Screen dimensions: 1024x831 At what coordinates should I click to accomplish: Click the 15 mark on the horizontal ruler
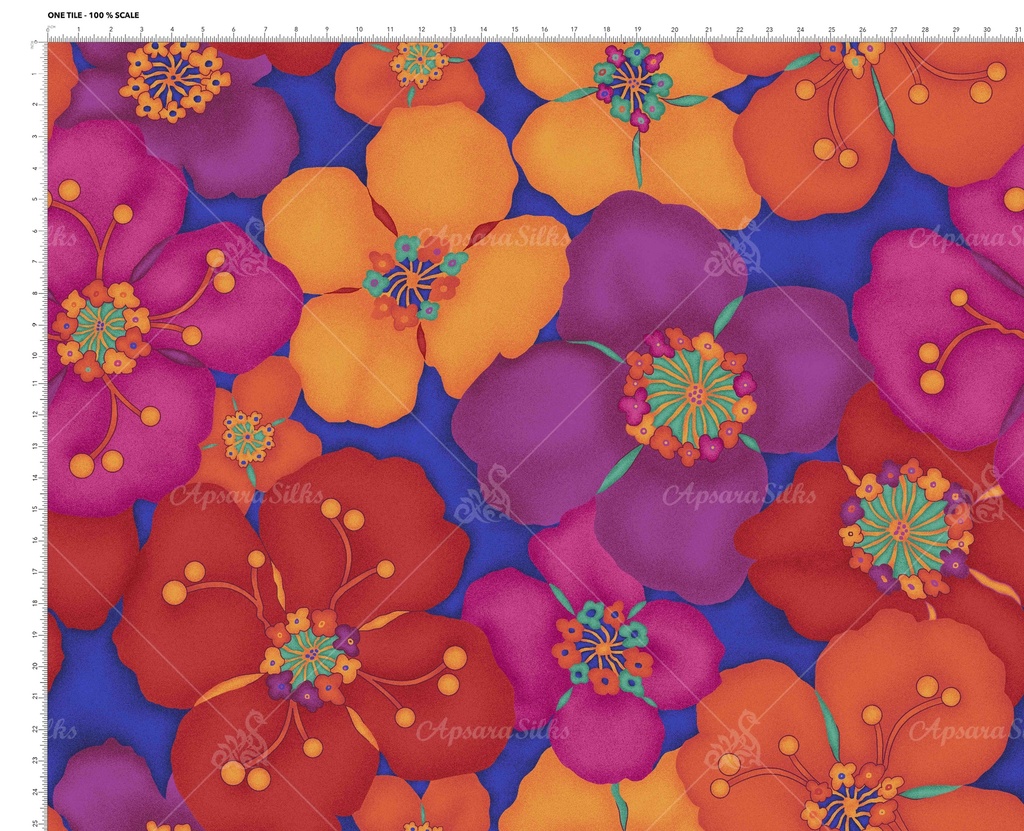(515, 29)
